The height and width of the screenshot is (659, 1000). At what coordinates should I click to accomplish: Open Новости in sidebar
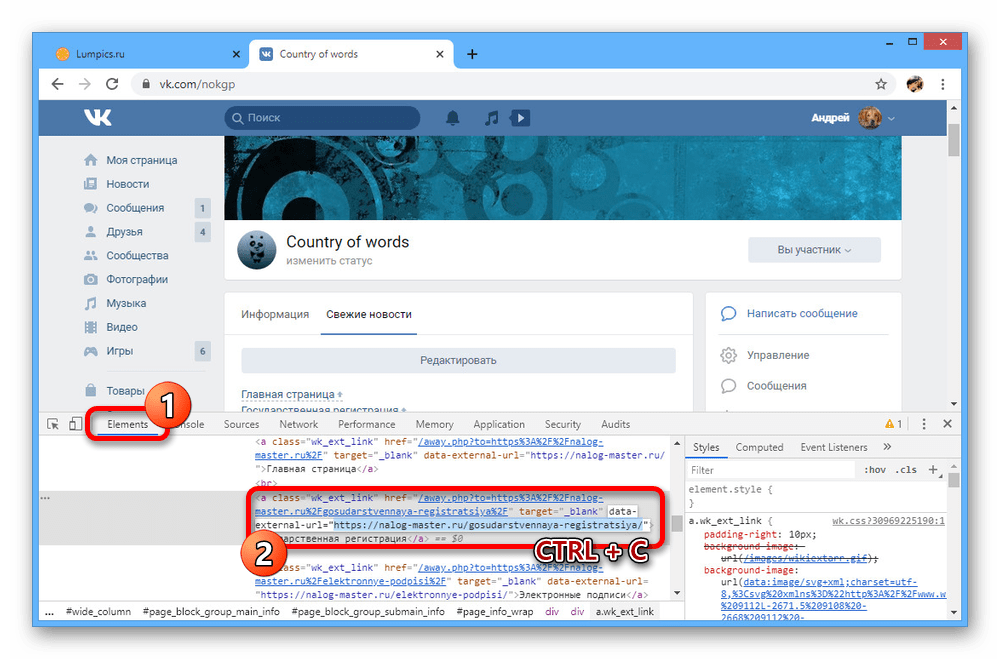(128, 184)
